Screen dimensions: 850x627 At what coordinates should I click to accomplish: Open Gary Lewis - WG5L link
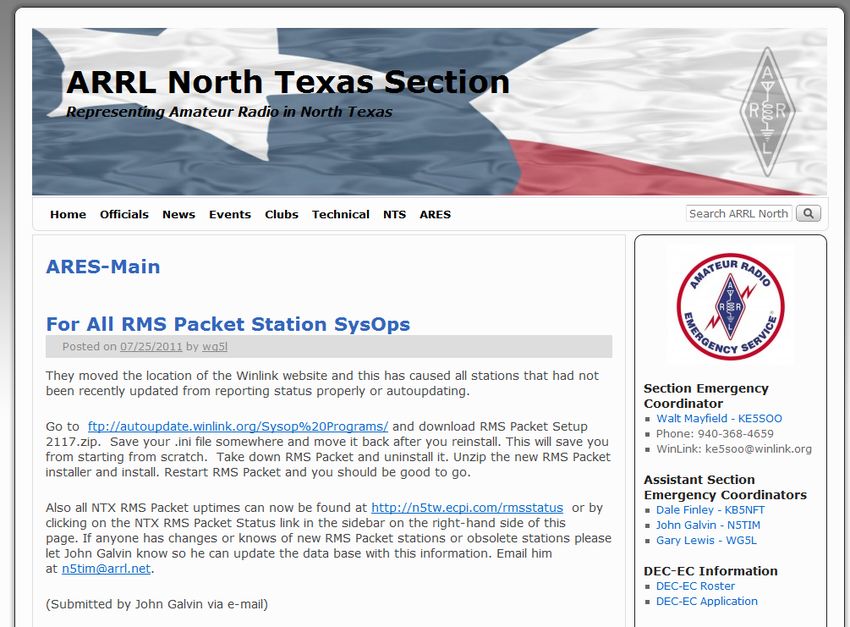(x=706, y=540)
